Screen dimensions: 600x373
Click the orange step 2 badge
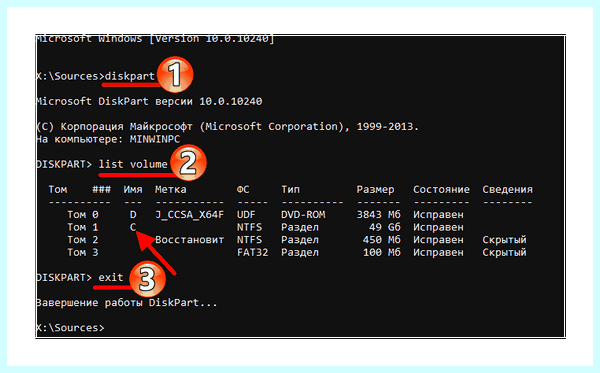pos(188,163)
